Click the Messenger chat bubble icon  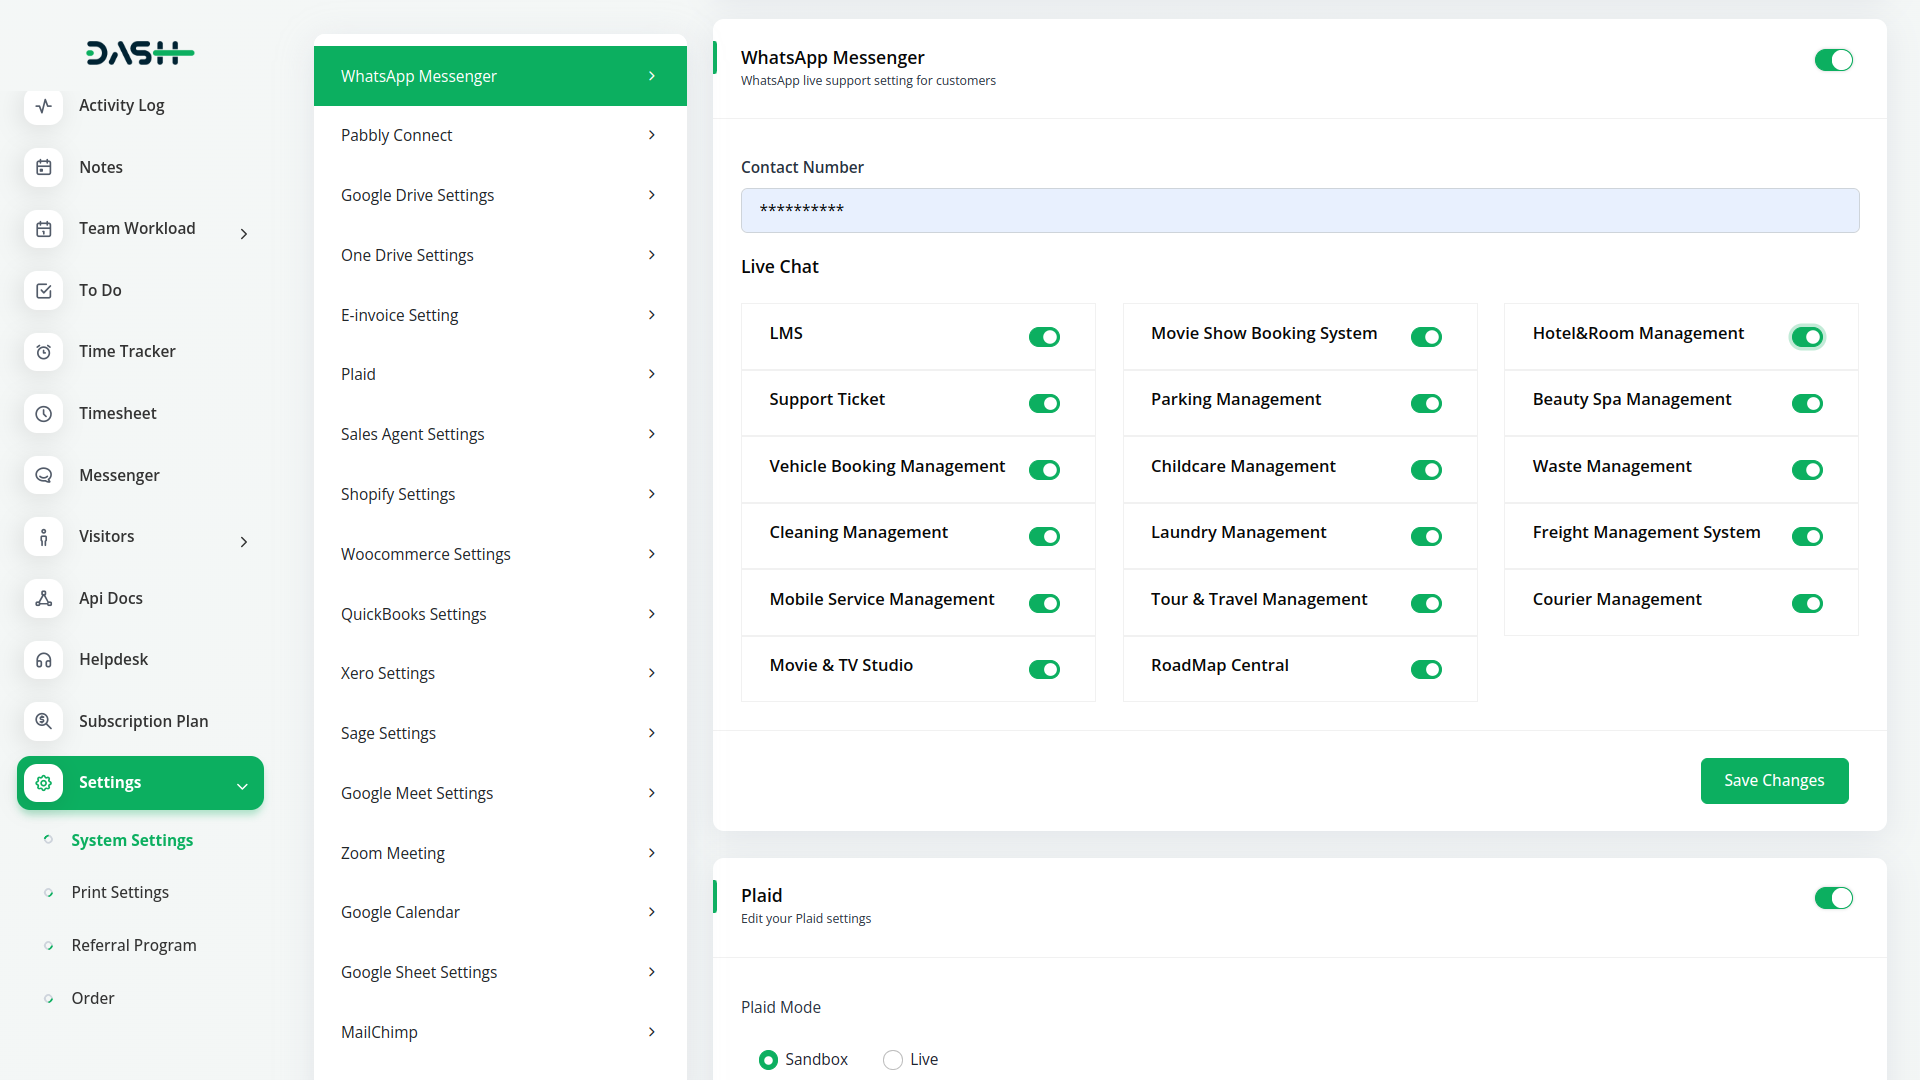[43, 475]
